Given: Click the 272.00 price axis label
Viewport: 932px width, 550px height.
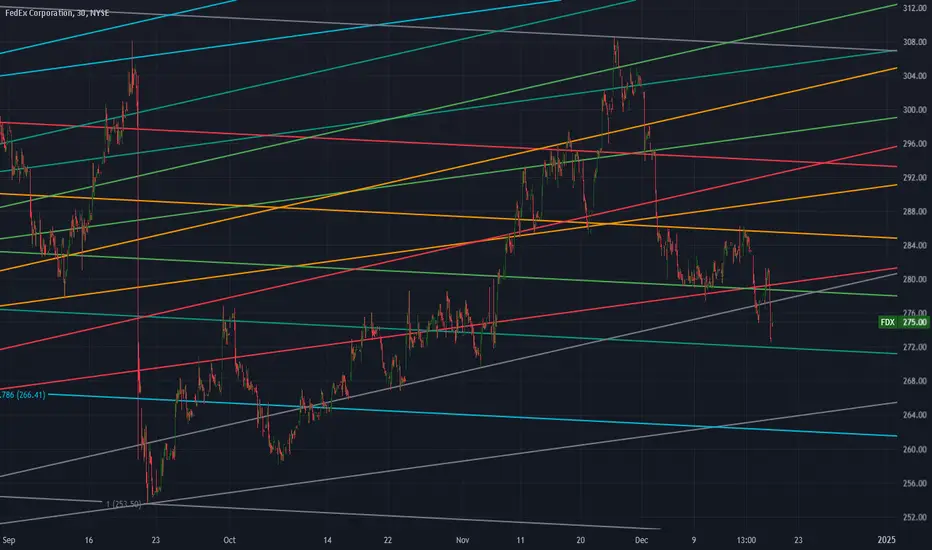Looking at the screenshot, I should (x=915, y=347).
